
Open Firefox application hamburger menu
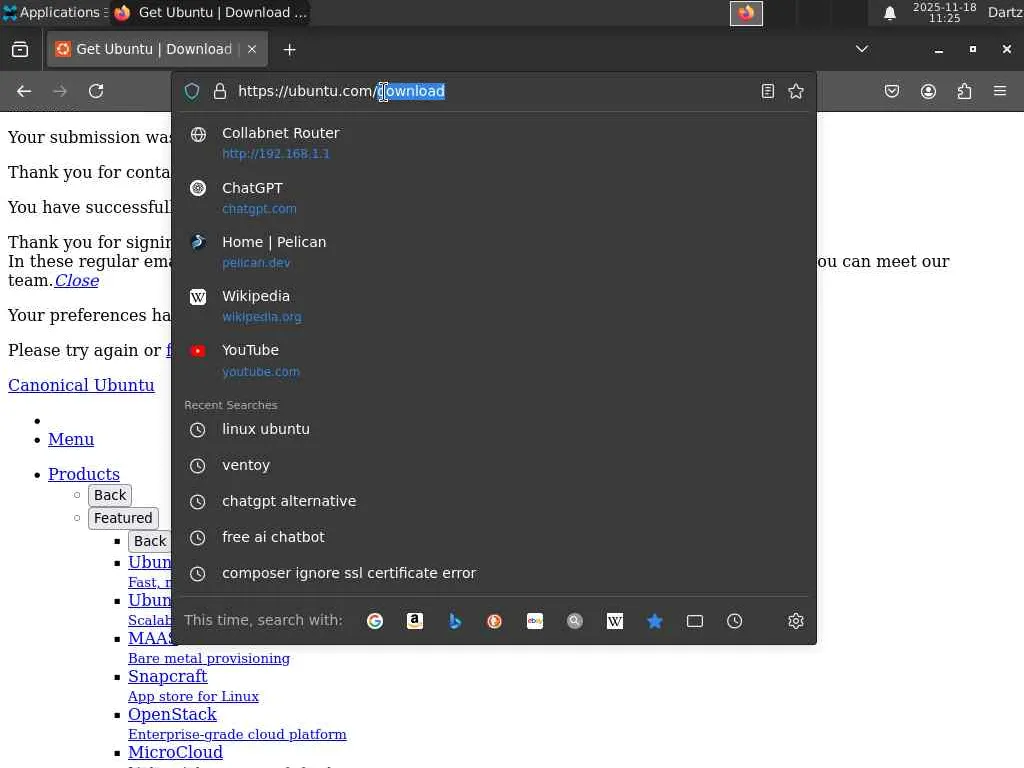pos(1000,91)
